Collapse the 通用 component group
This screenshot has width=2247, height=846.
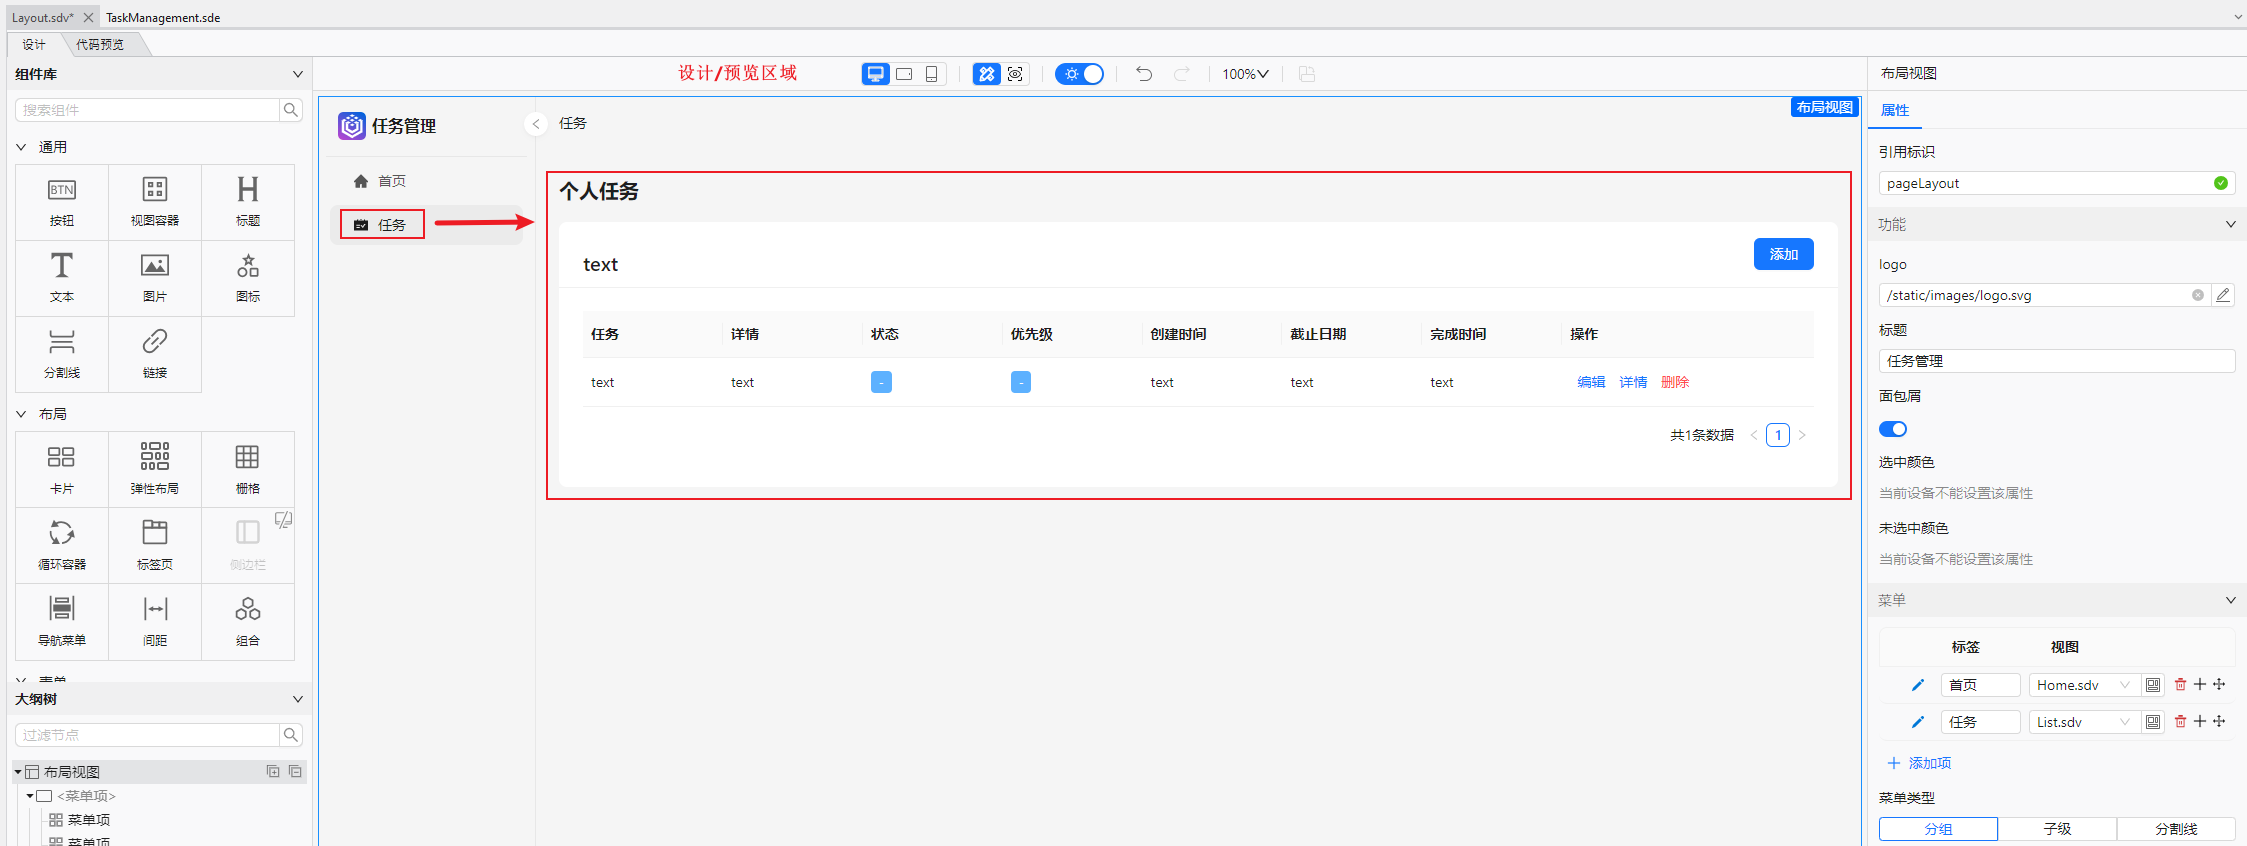point(22,147)
